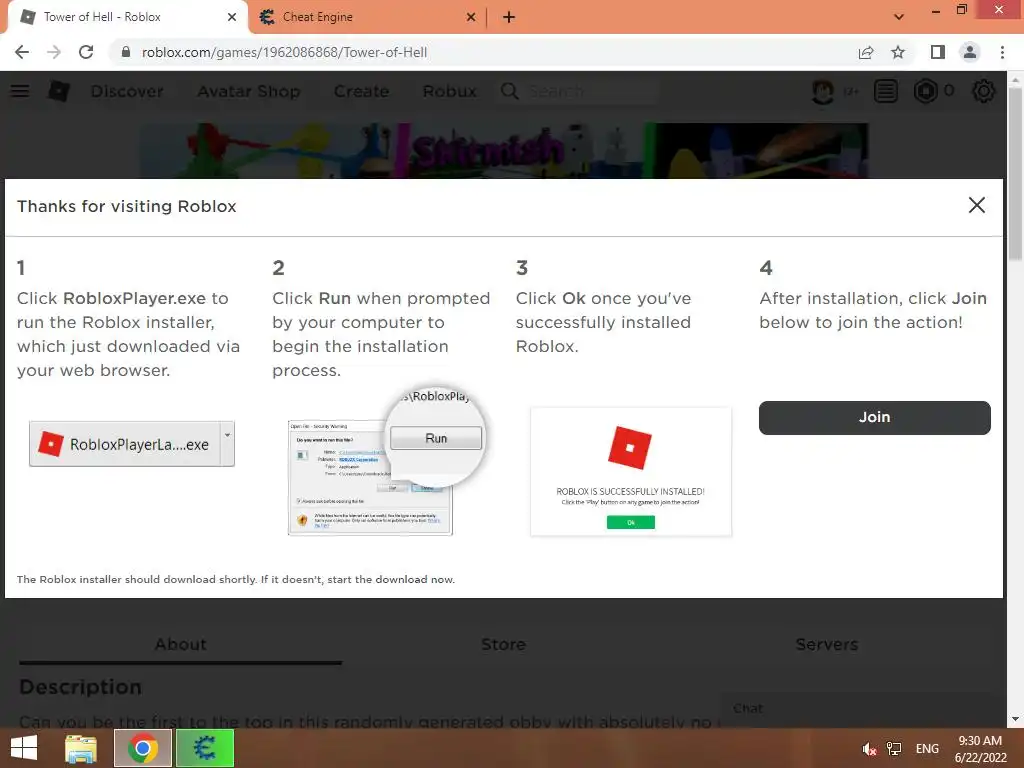Reload the current page
The height and width of the screenshot is (768, 1024).
86,52
